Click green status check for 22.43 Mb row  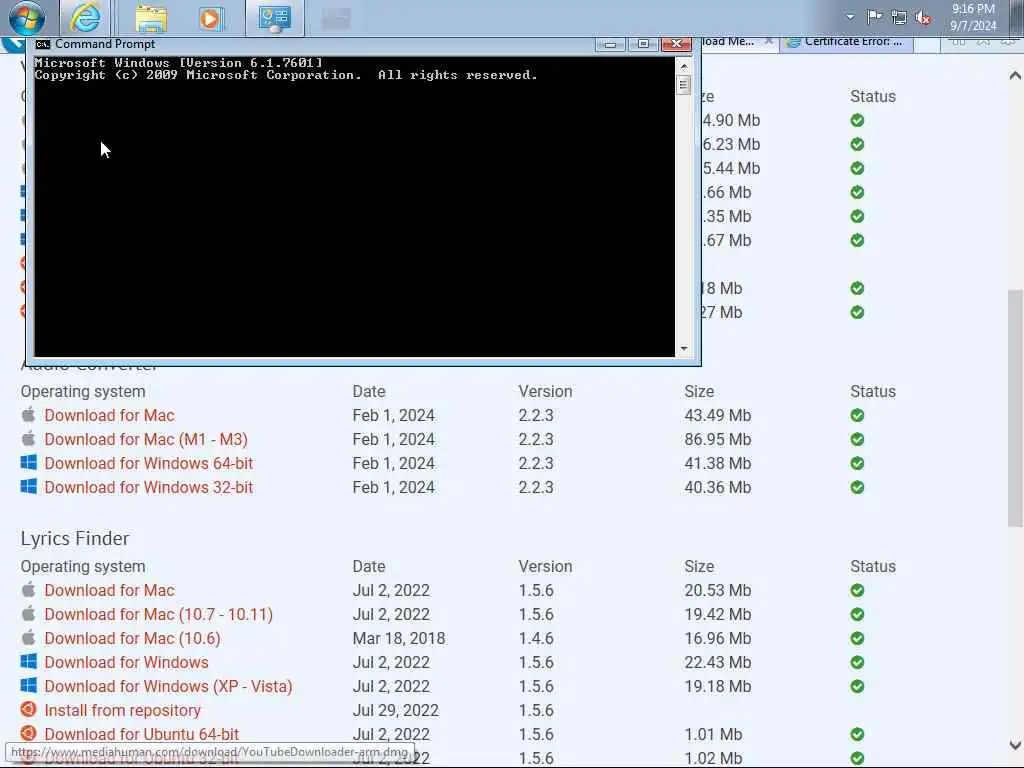click(857, 663)
